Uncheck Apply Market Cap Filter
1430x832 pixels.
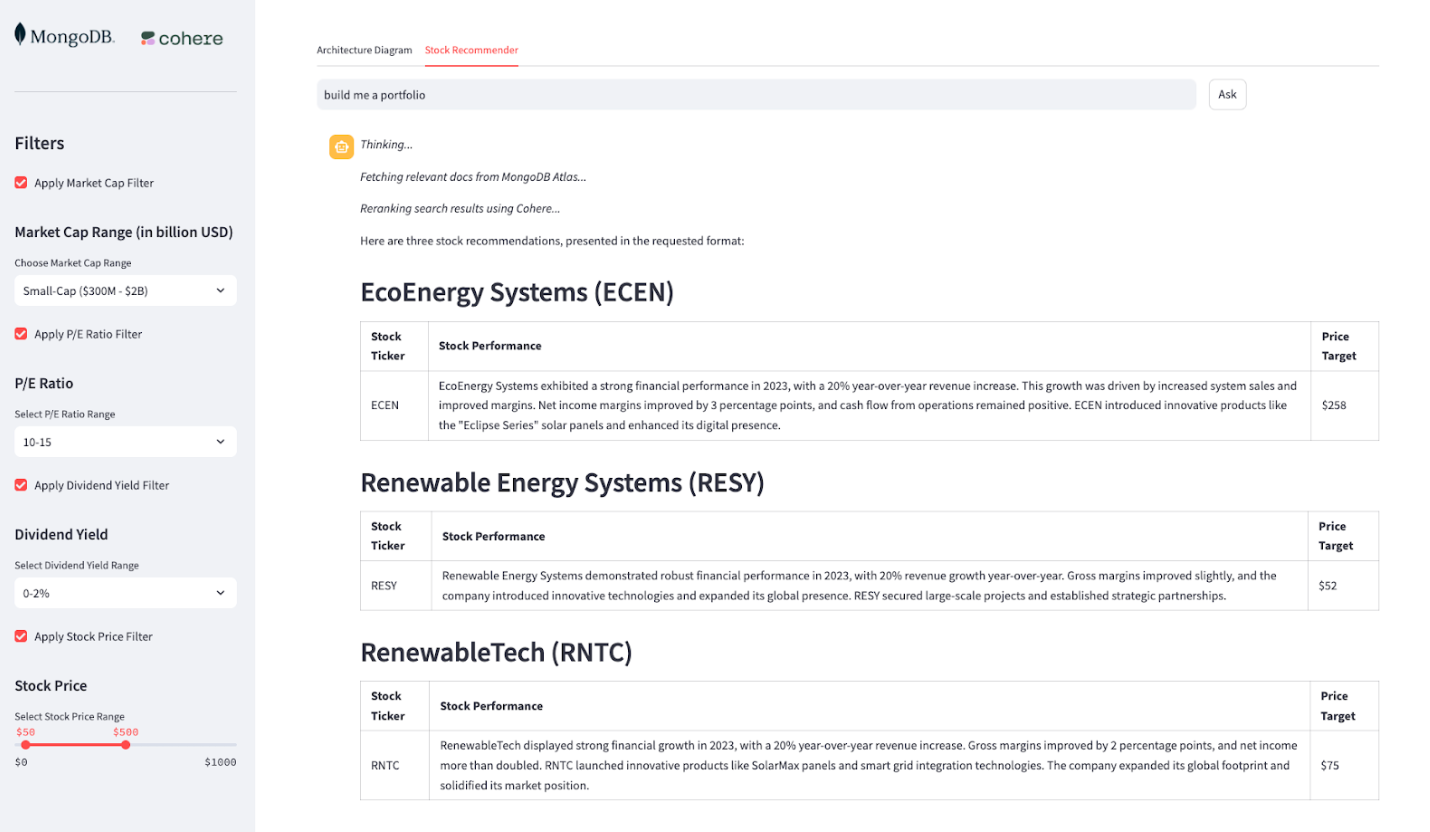20,182
